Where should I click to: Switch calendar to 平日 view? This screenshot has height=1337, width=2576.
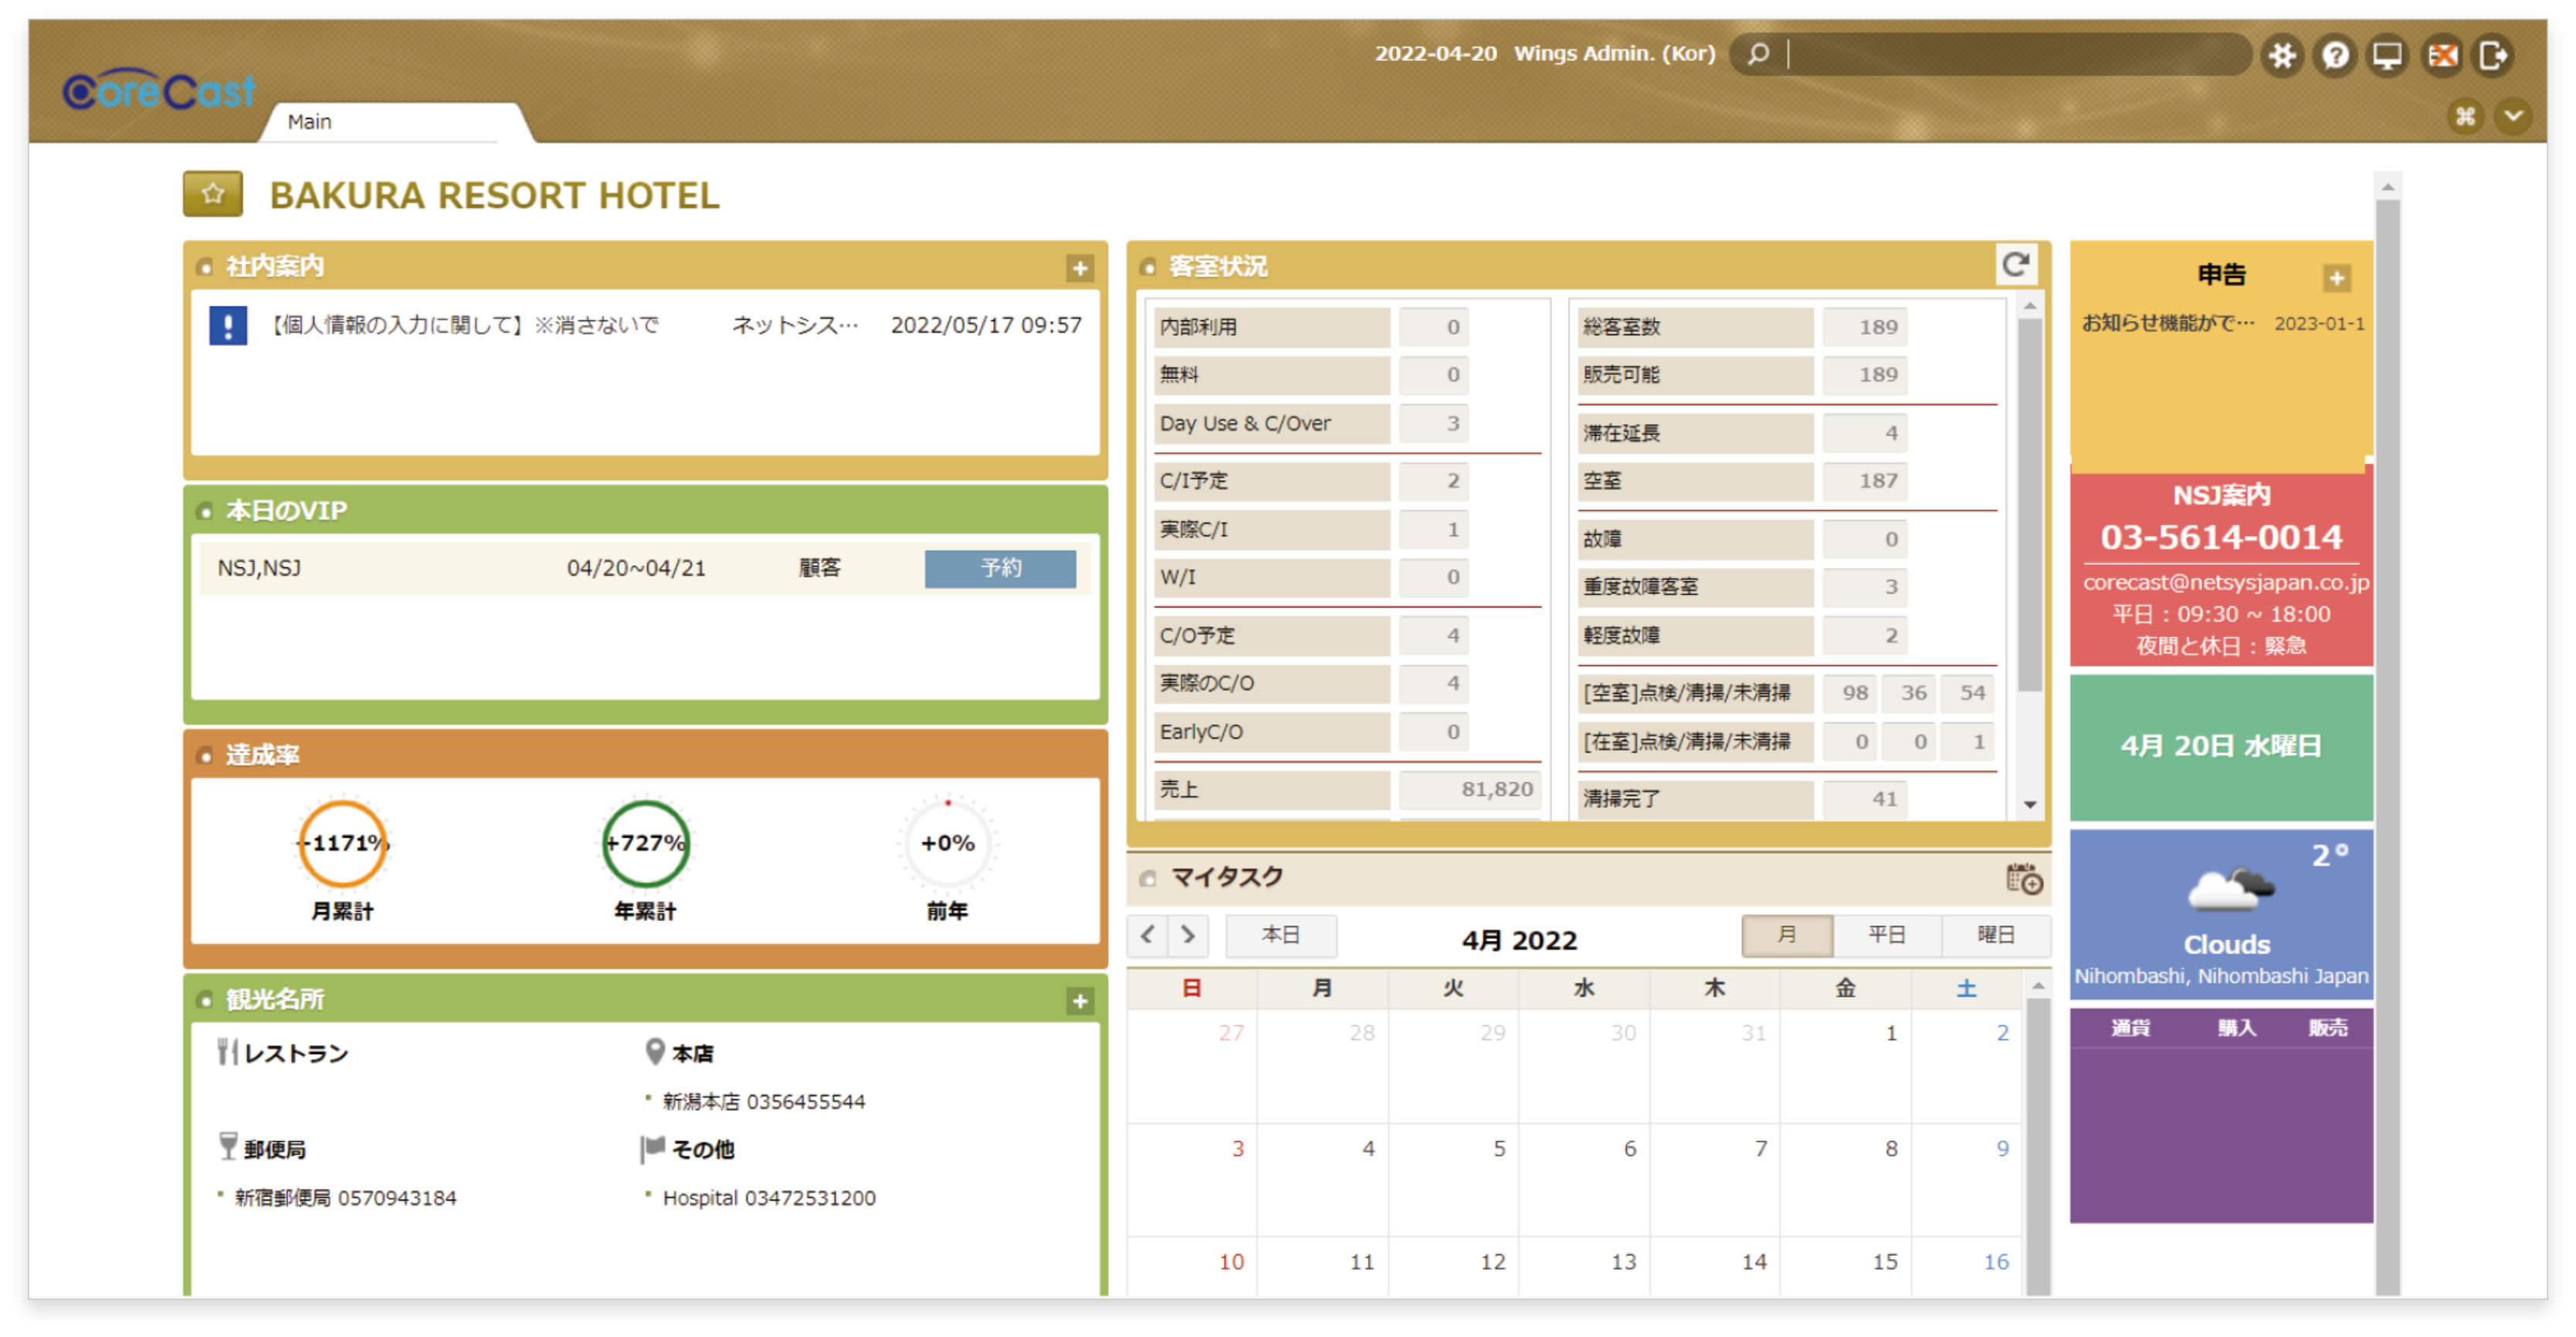coord(1887,935)
